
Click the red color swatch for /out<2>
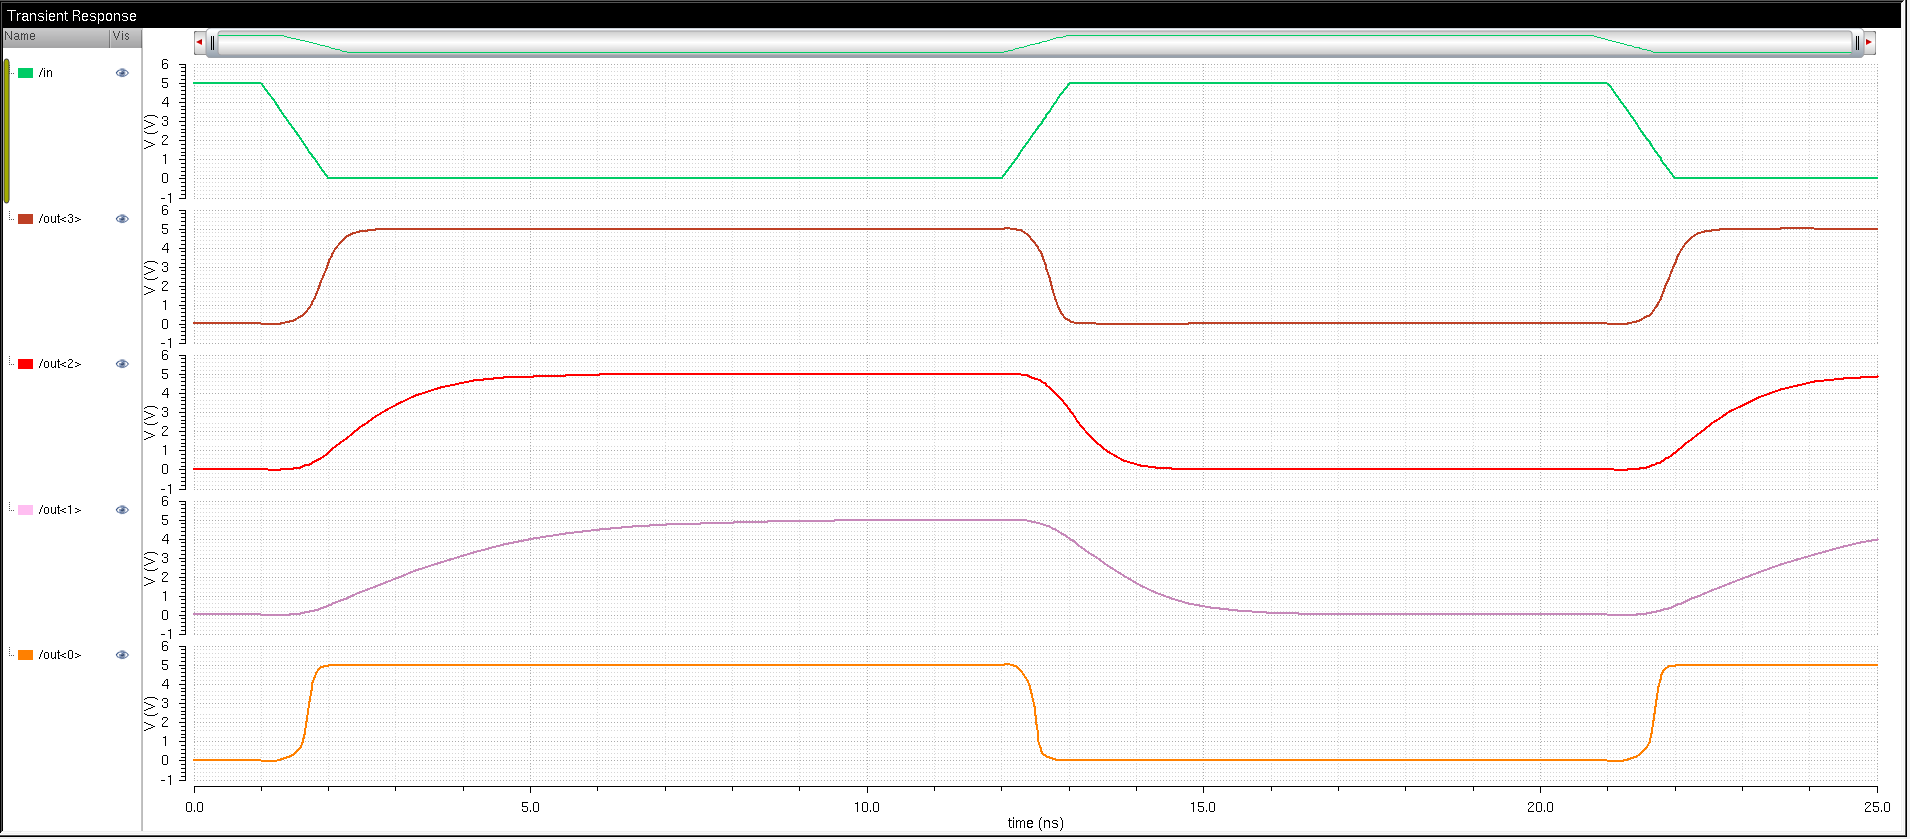point(25,364)
